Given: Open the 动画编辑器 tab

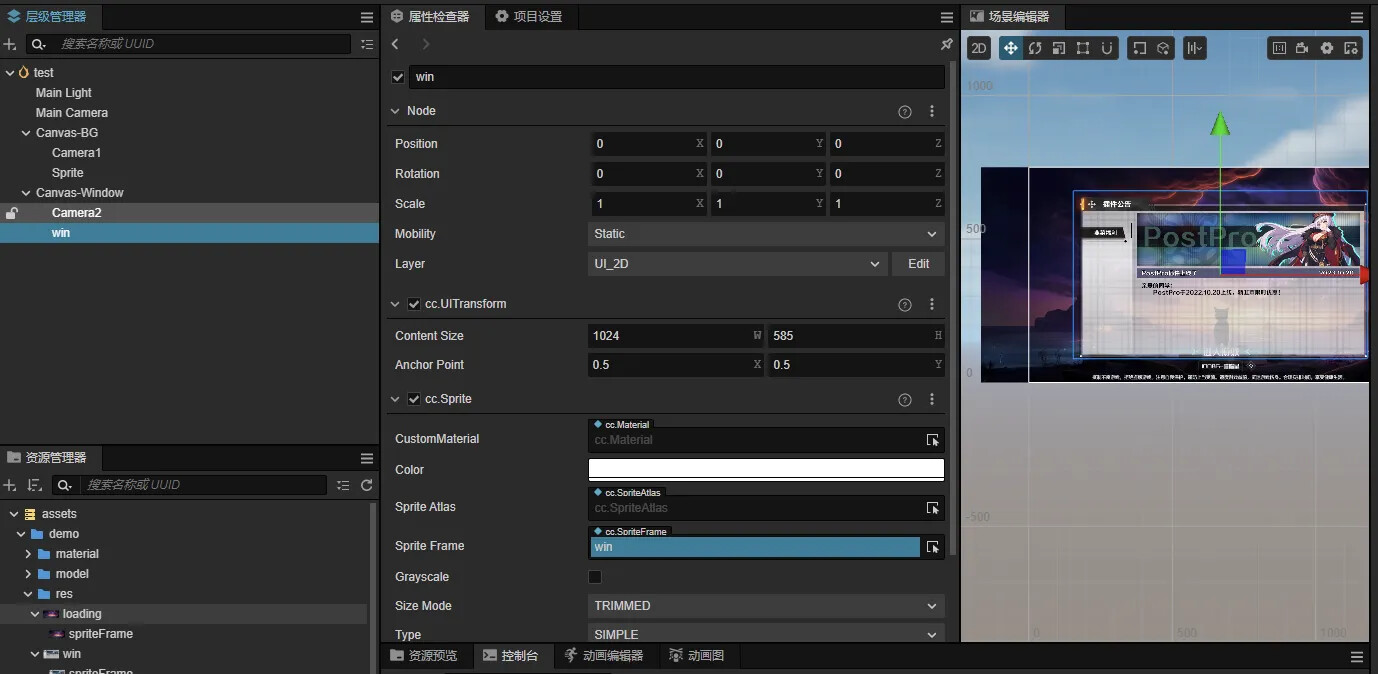Looking at the screenshot, I should coord(604,656).
